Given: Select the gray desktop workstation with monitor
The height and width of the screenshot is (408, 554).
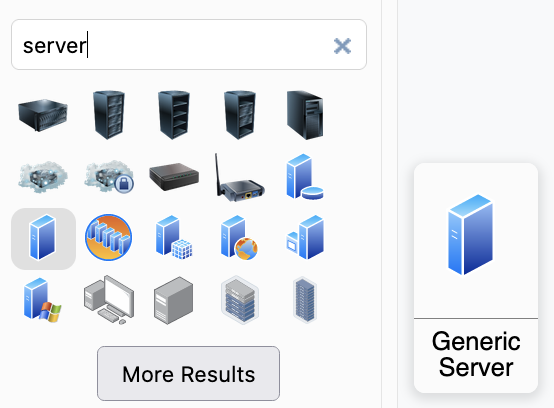Looking at the screenshot, I should point(109,300).
